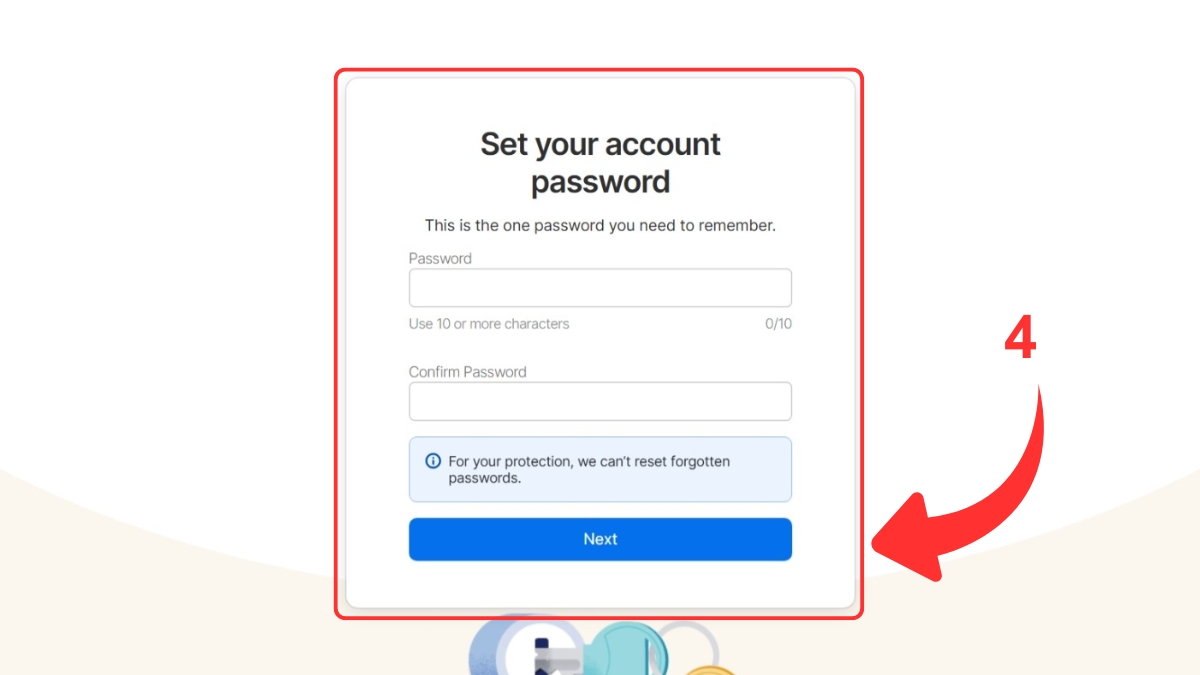Click the red outline around the form
The height and width of the screenshot is (675, 1200).
598,344
